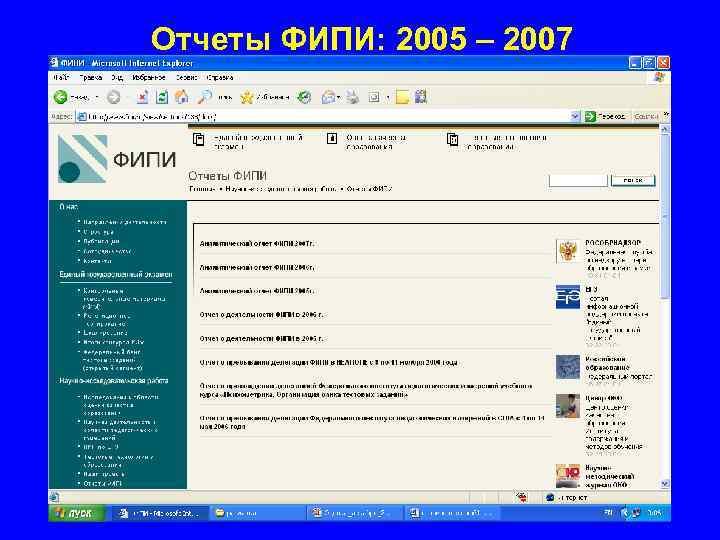Open the Mail button dropdown arrow
Viewport: 720px width, 540px height.
338,97
